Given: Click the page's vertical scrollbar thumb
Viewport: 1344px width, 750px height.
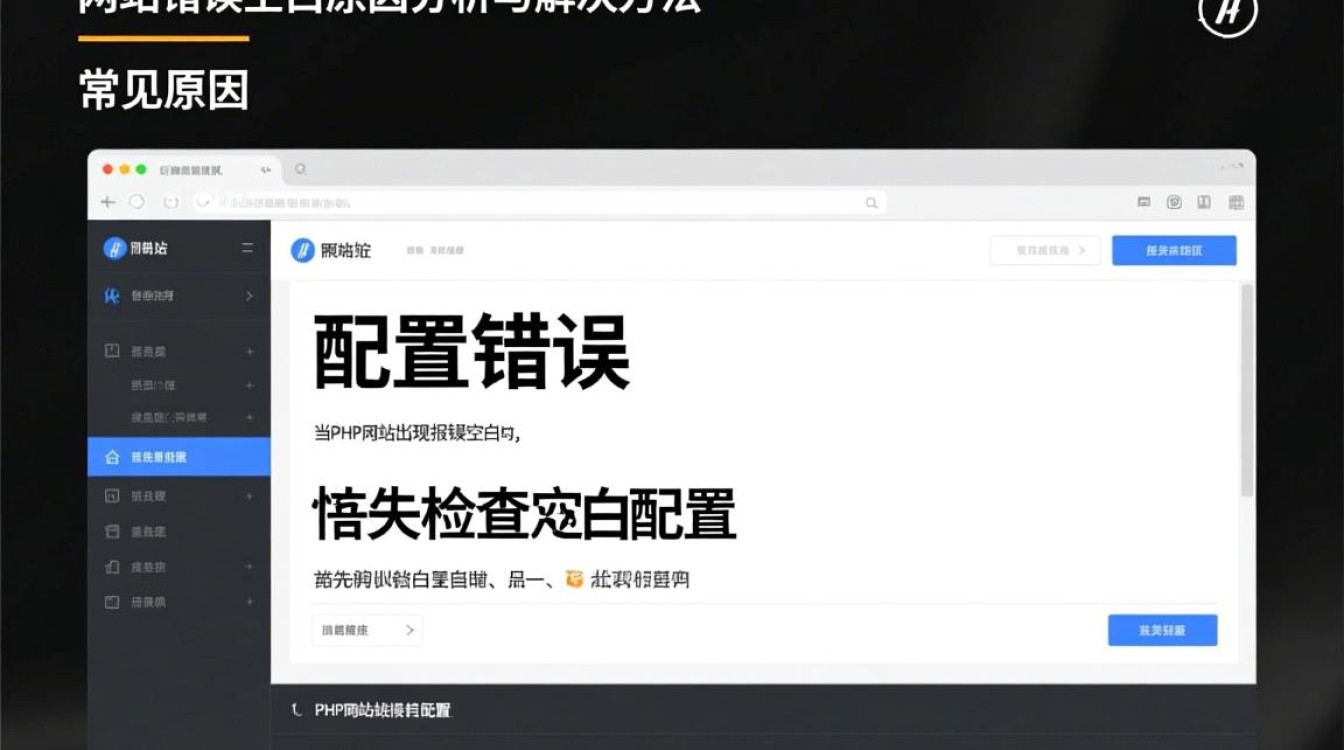Looking at the screenshot, I should coord(1246,390).
